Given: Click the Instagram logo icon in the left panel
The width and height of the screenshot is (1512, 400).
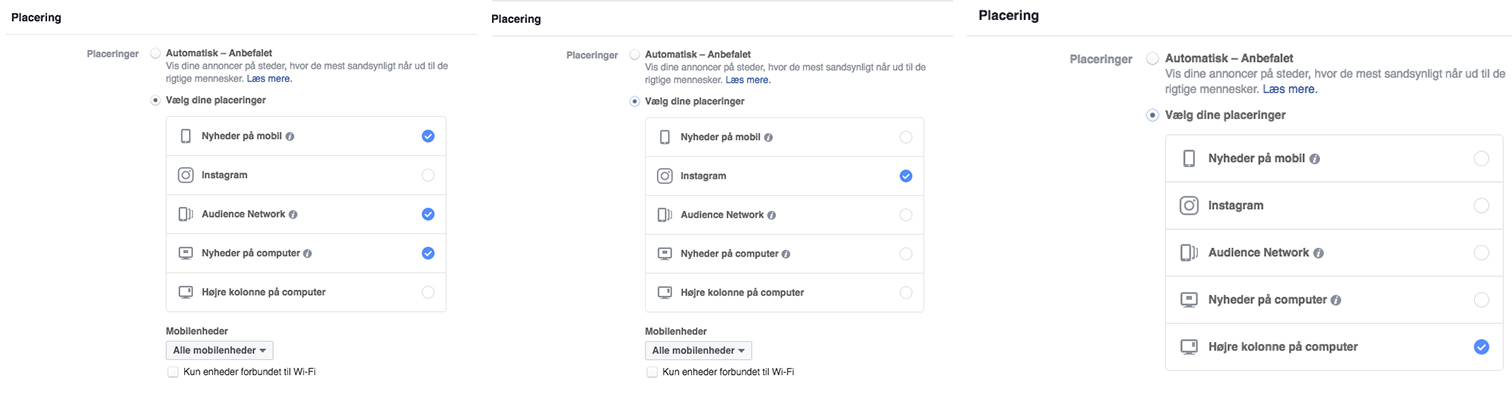Looking at the screenshot, I should 185,175.
